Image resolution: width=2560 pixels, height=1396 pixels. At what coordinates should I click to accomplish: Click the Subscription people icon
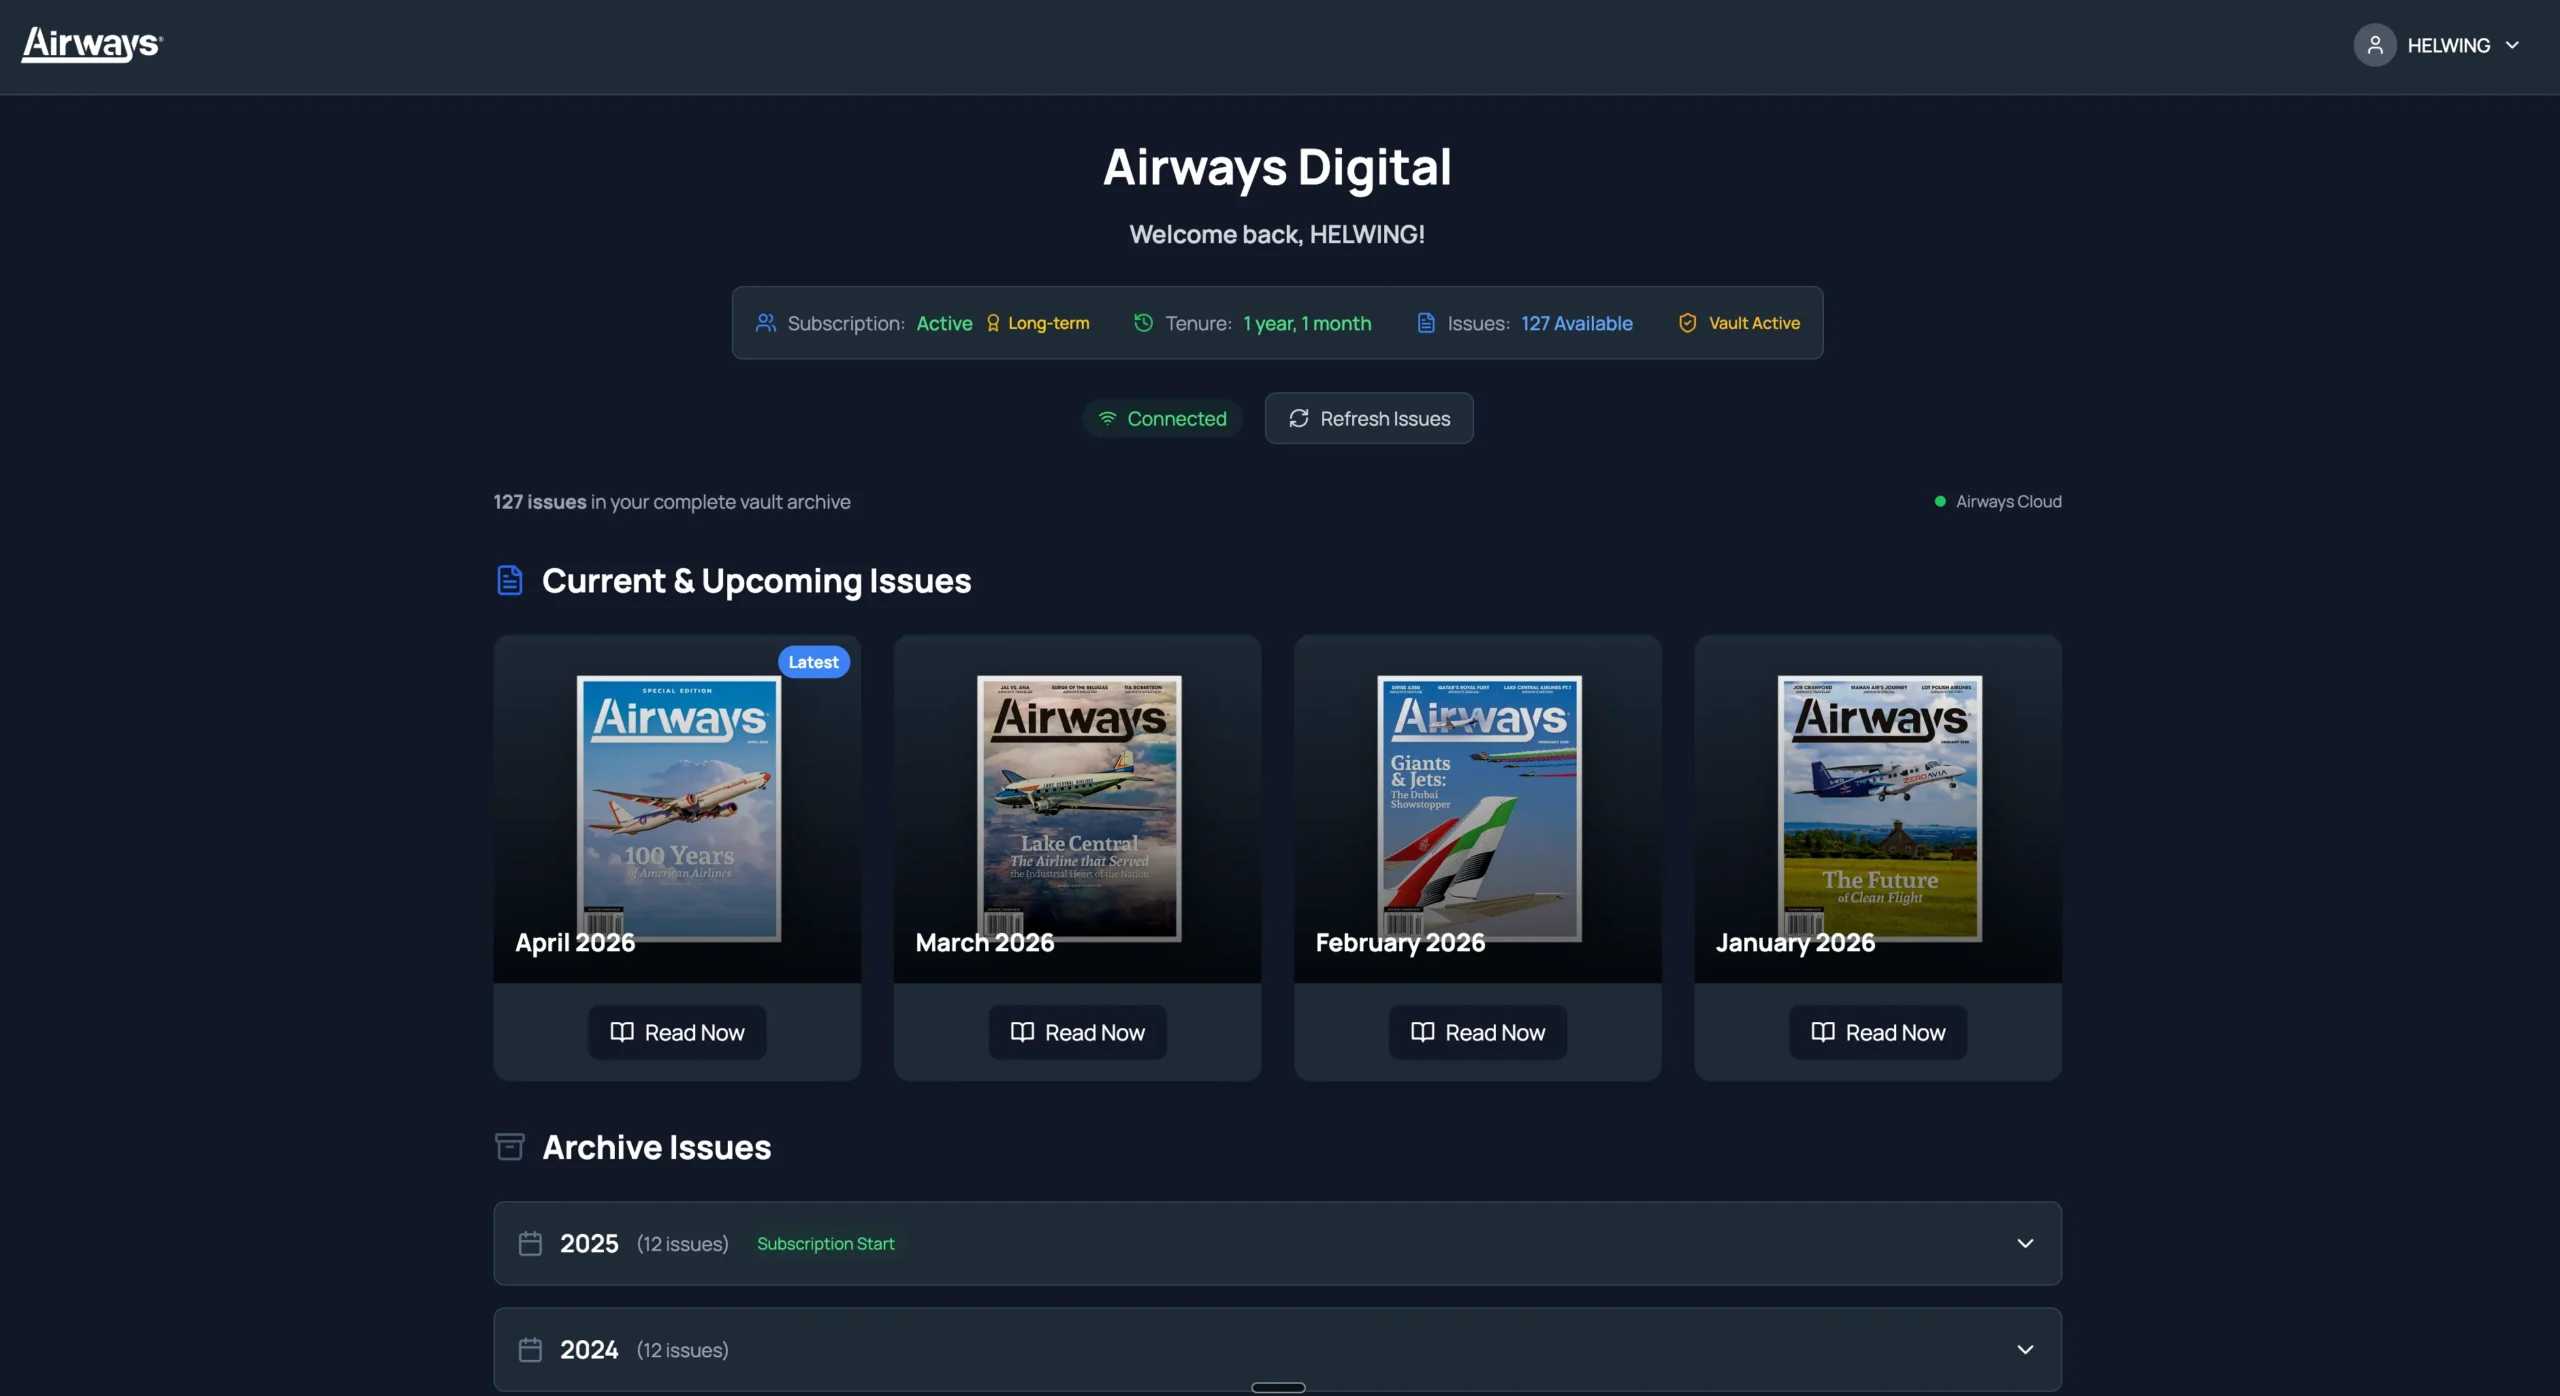tap(766, 323)
